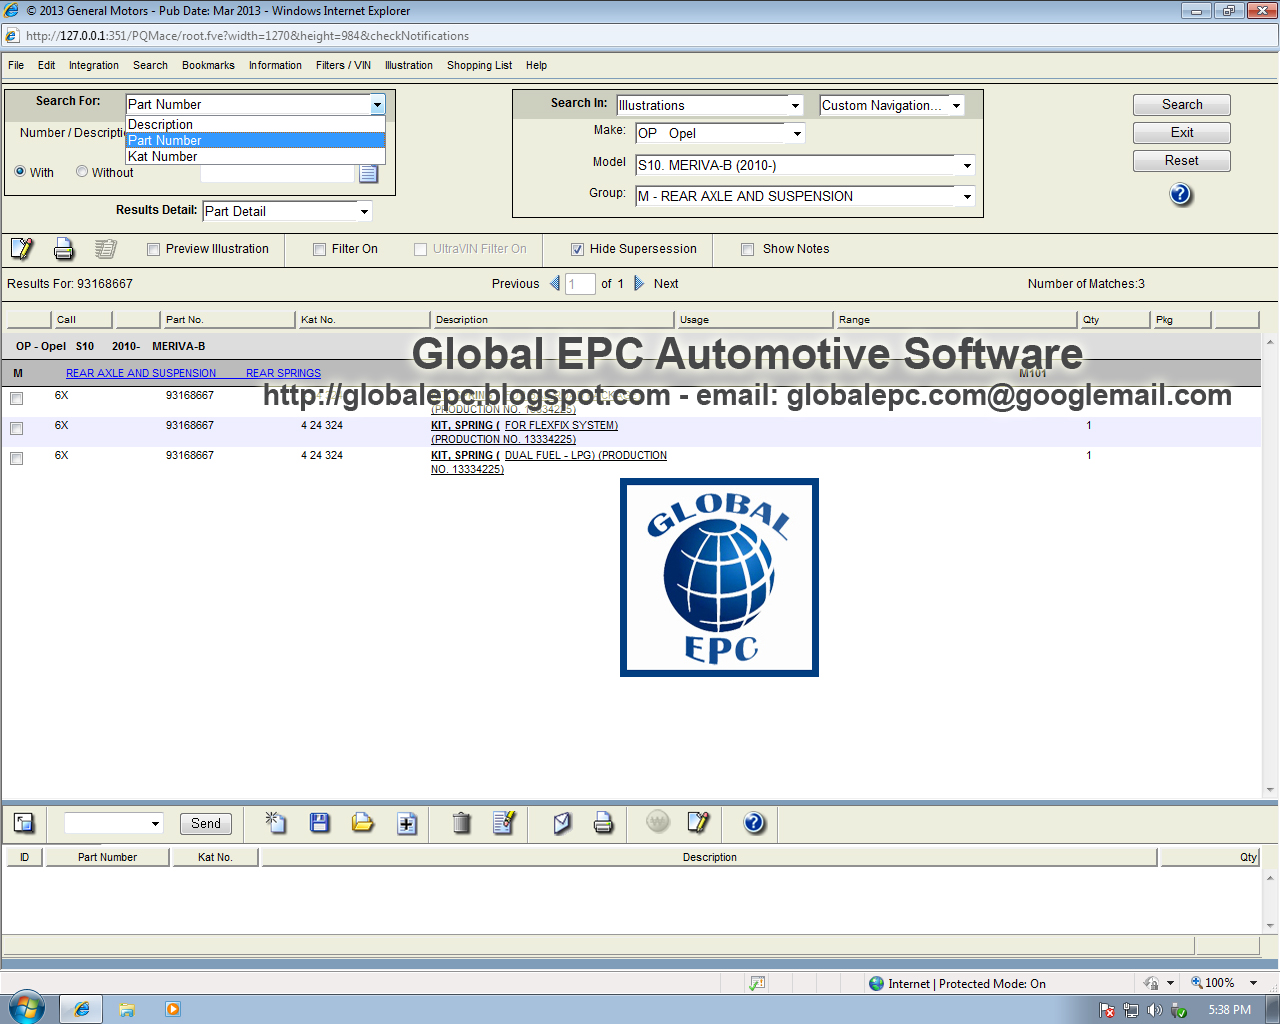The height and width of the screenshot is (1024, 1280).
Task: Switch to Internet Explorer on taskbar
Action: (82, 1009)
